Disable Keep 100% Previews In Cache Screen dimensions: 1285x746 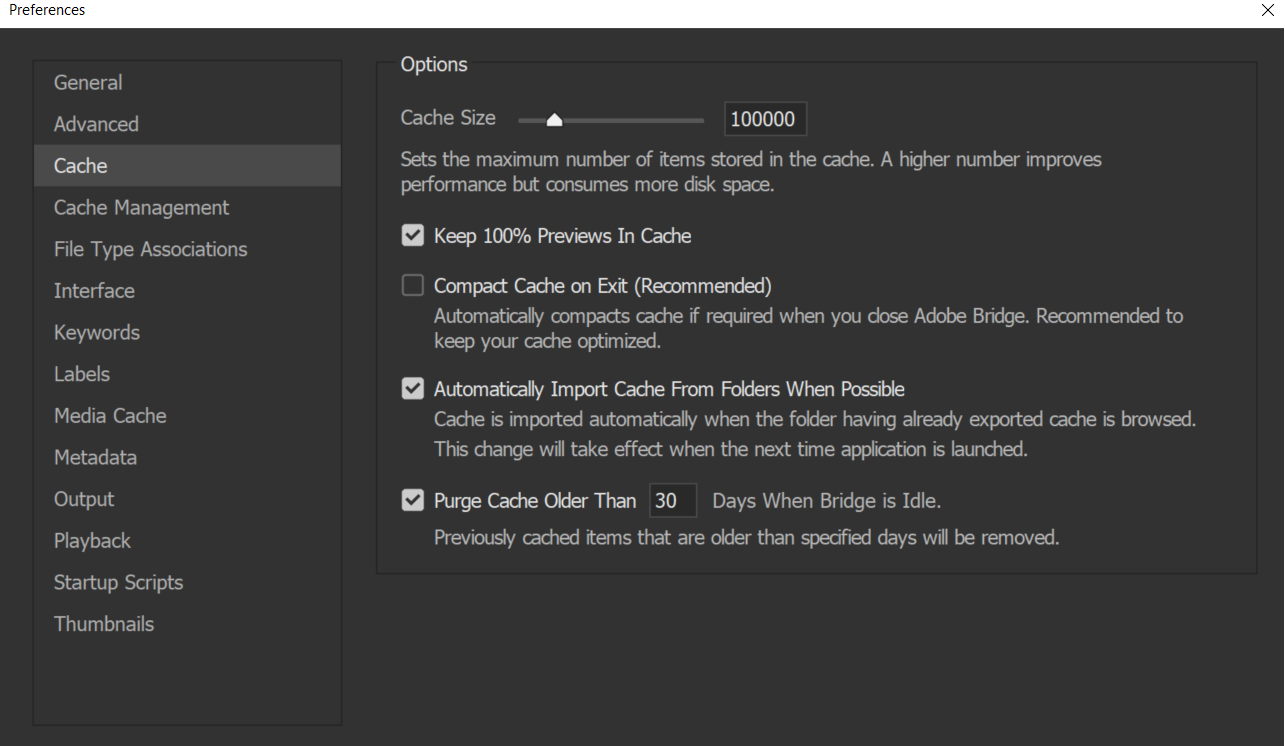pos(413,236)
